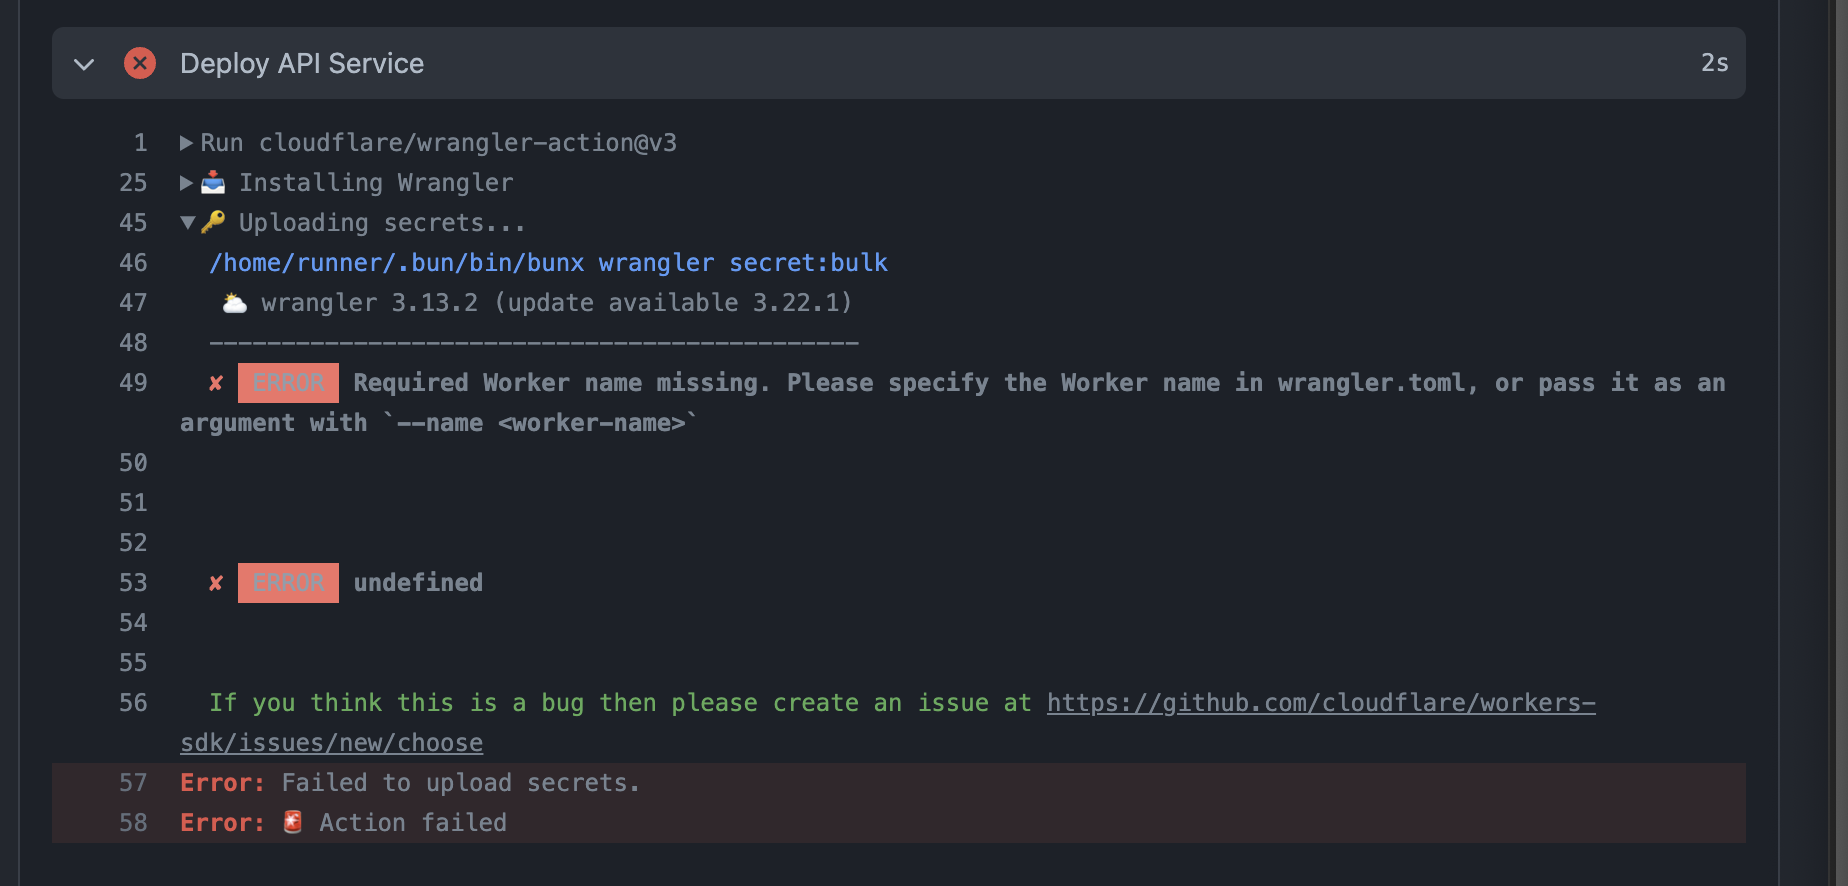This screenshot has height=886, width=1848.
Task: Click the 'Action failed' error text
Action: pyautogui.click(x=413, y=823)
